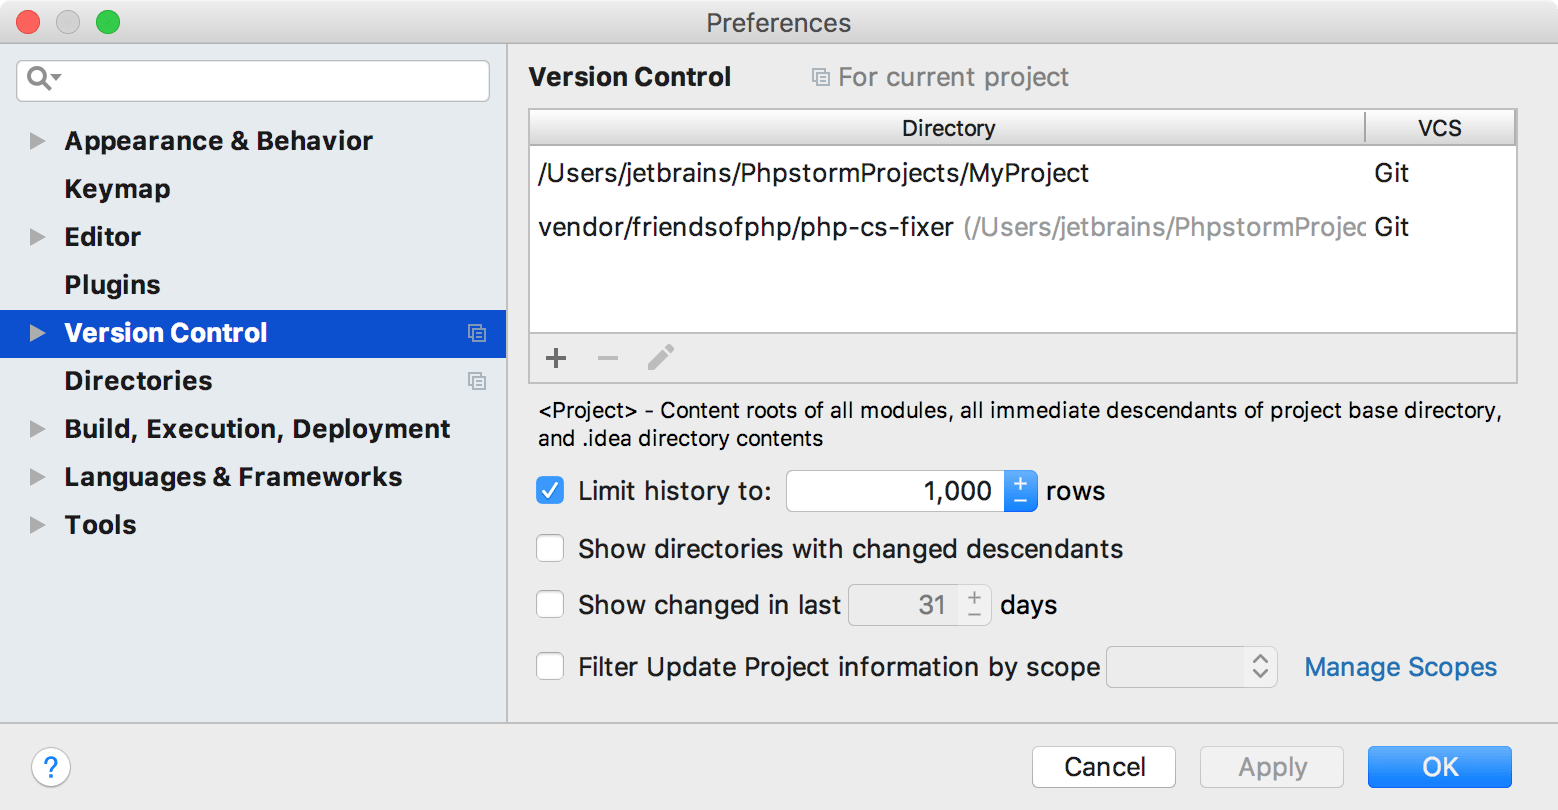Viewport: 1558px width, 810px height.
Task: Add a new VCS directory mapping
Action: coord(556,358)
